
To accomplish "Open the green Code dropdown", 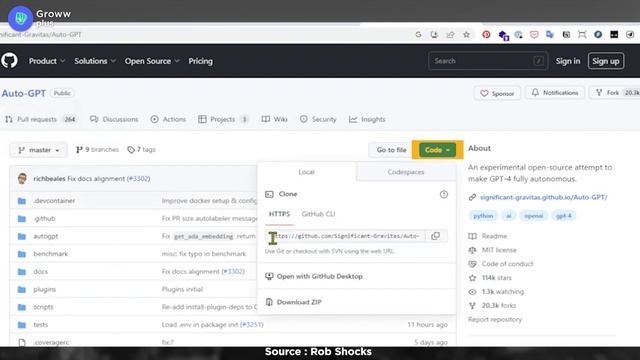I will click(437, 150).
